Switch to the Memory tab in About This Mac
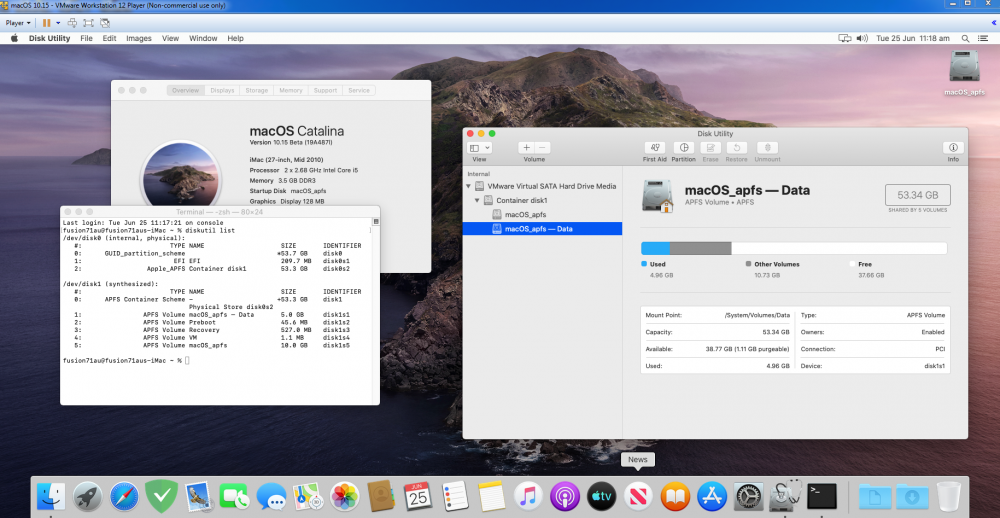The image size is (1000, 518). 291,91
